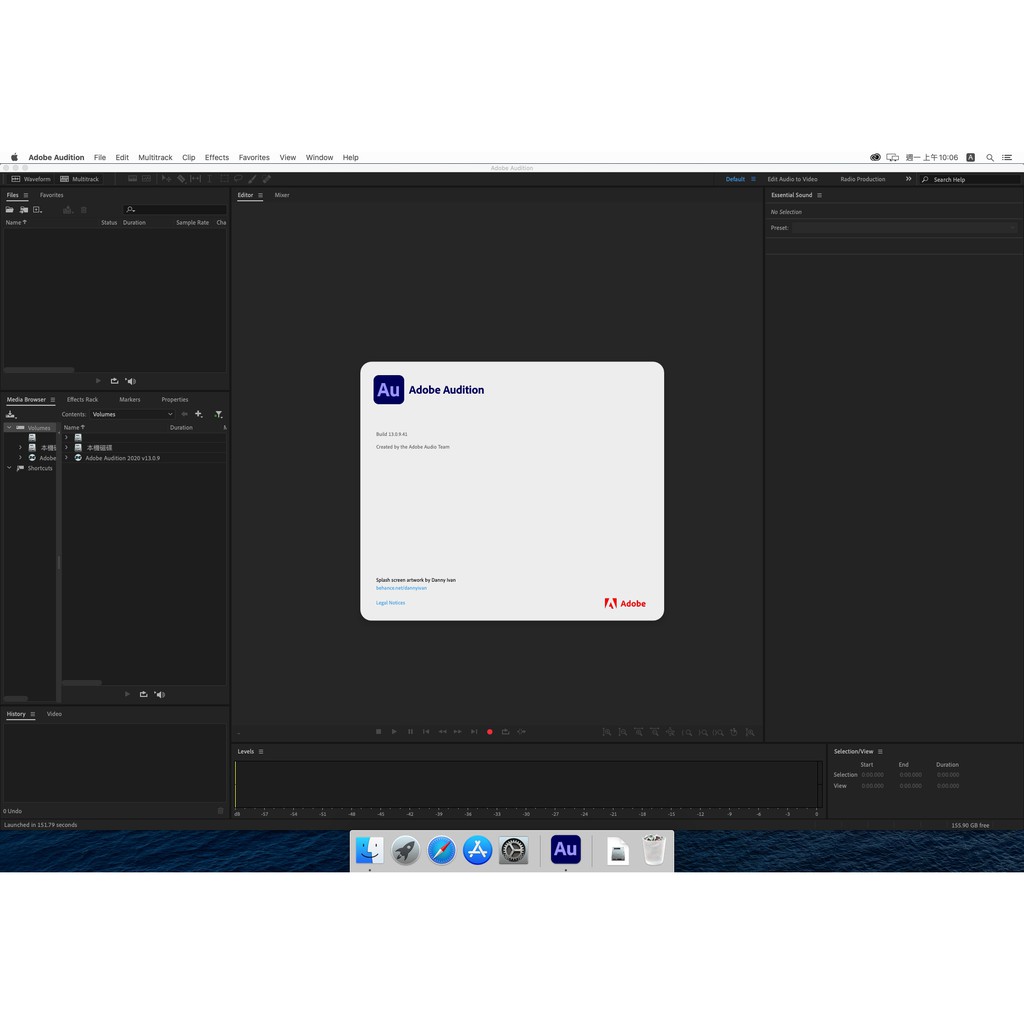This screenshot has width=1024, height=1024.
Task: Click Open File icon in Files panel
Action: pos(10,210)
